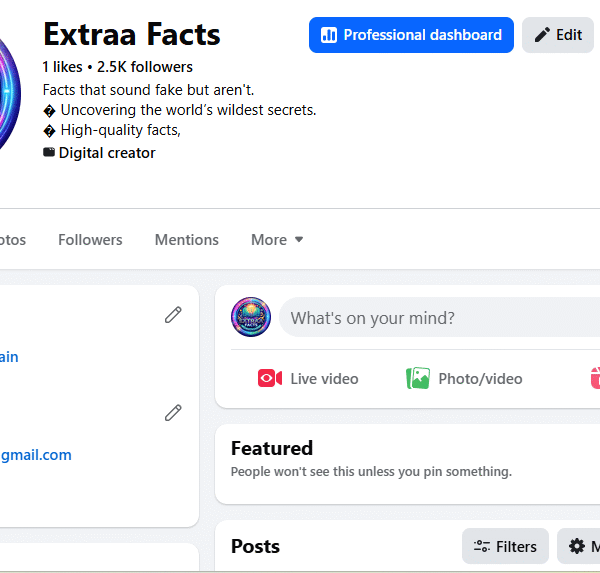The height and width of the screenshot is (573, 600).
Task: Click the Featured section heading
Action: 272,448
